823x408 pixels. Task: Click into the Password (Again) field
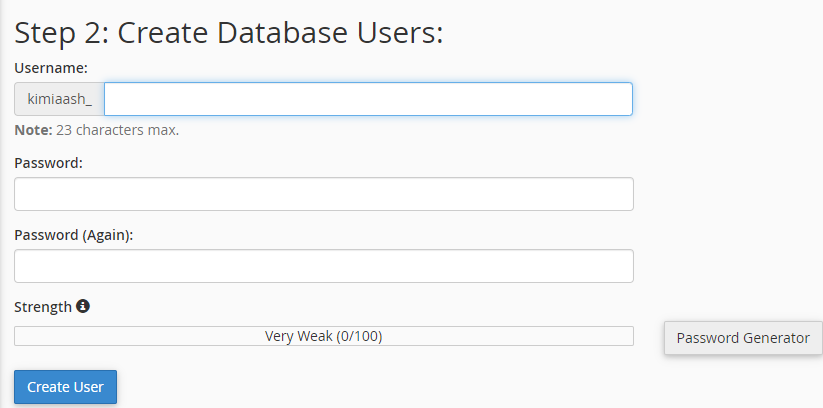pyautogui.click(x=324, y=266)
